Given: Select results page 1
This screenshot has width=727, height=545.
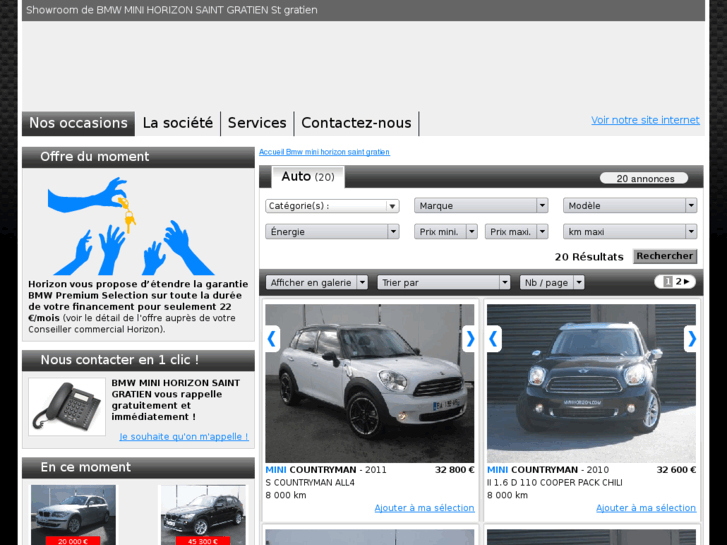Looking at the screenshot, I should click(668, 282).
